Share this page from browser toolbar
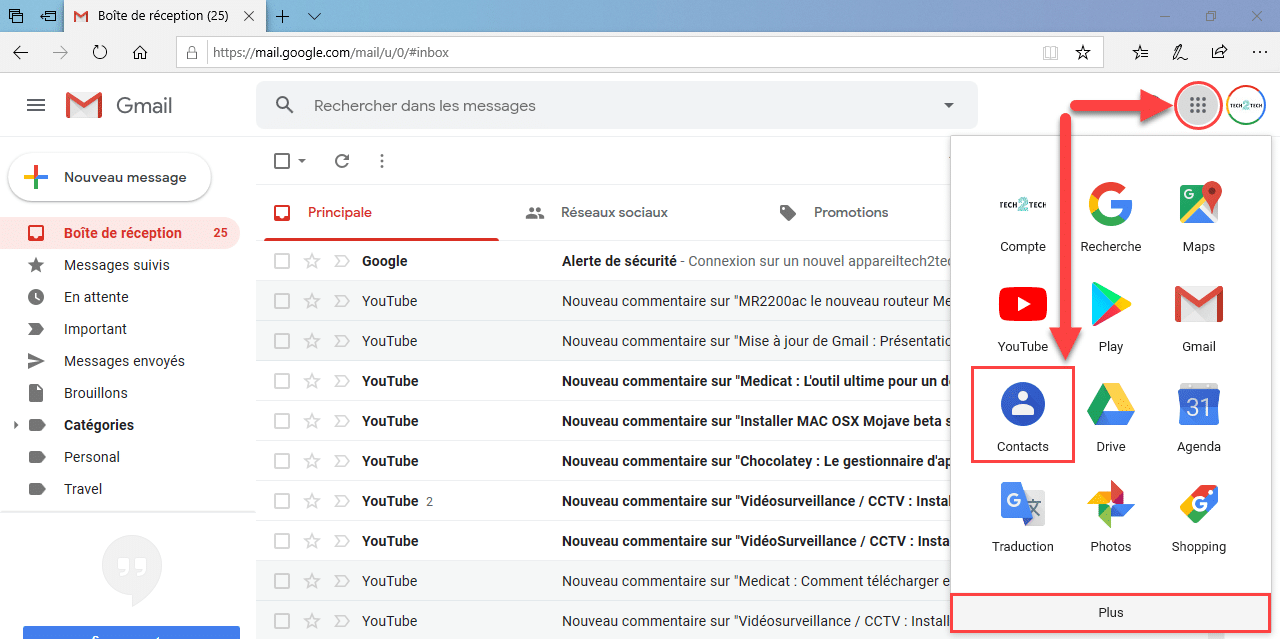 tap(1220, 52)
